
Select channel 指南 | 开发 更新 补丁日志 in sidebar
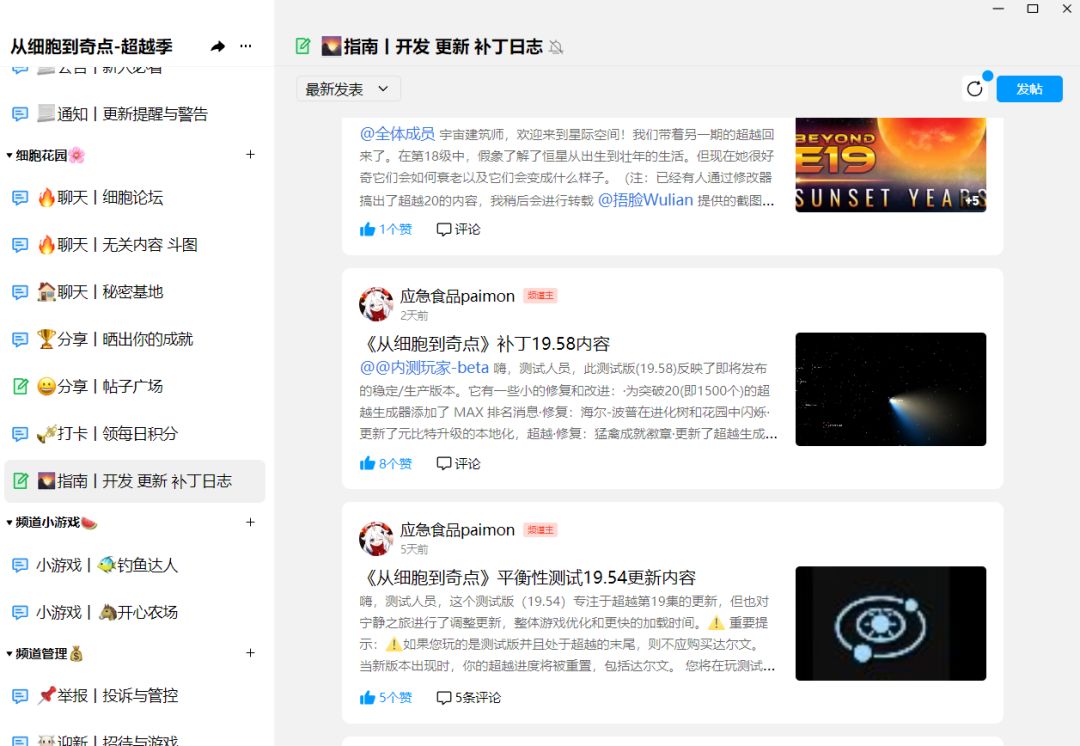click(x=134, y=481)
